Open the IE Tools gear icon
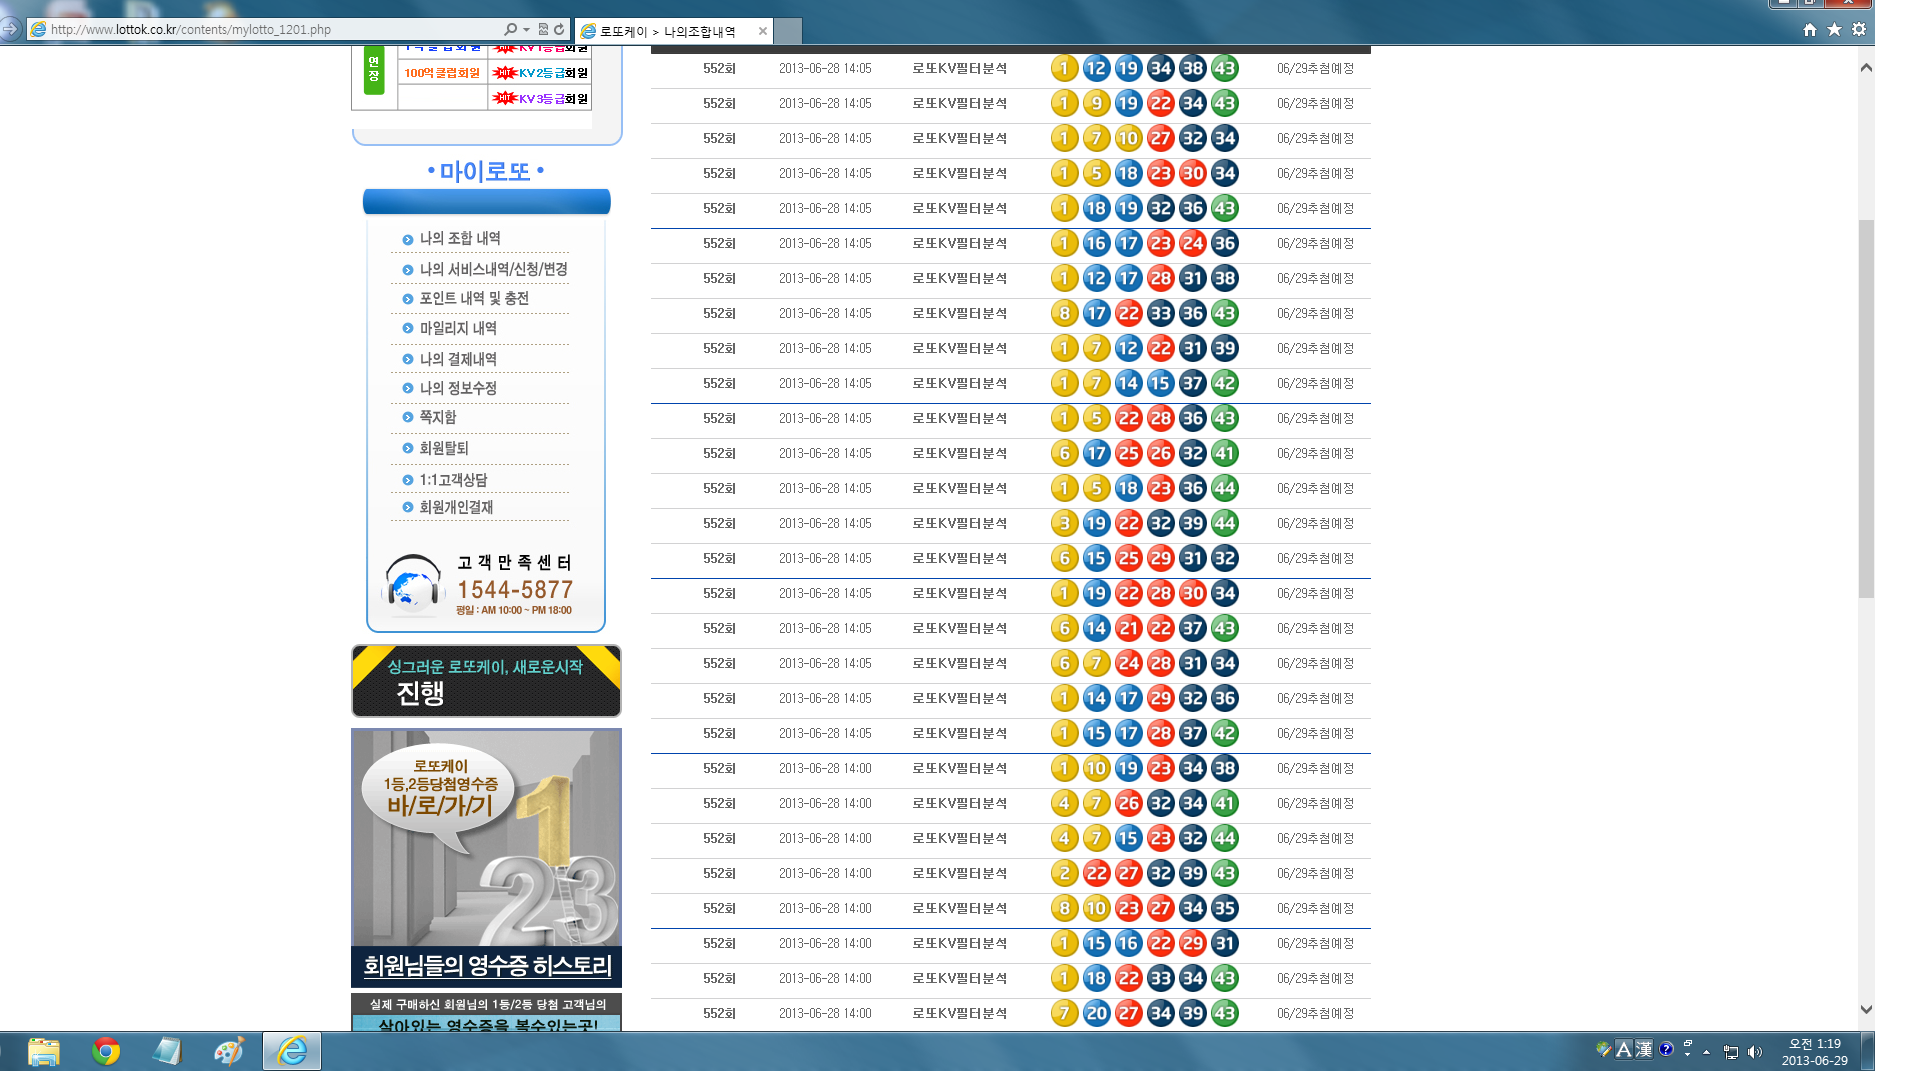The height and width of the screenshot is (1080, 1920). [1859, 30]
